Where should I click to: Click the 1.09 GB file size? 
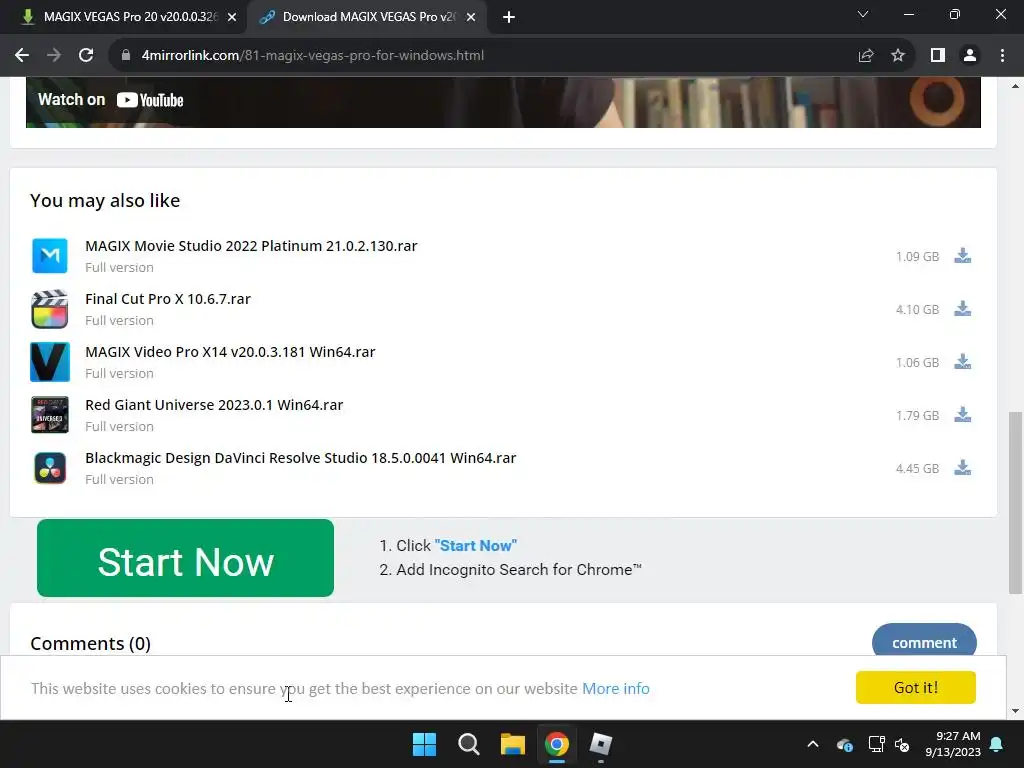(x=917, y=257)
